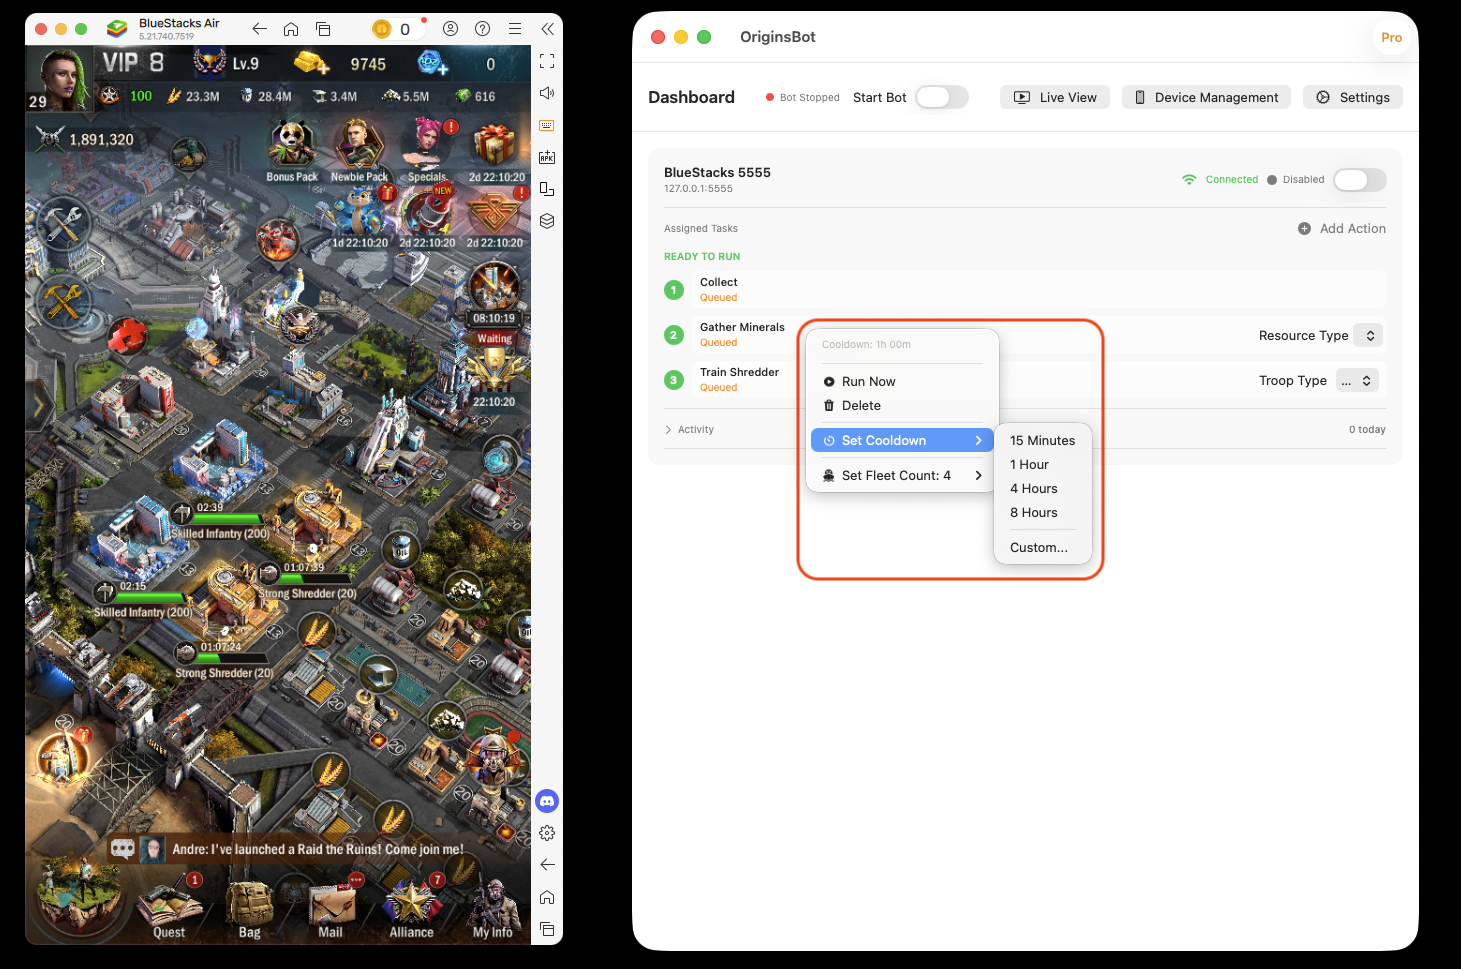Open BlueStacks help question mark
1461x969 pixels.
tap(483, 29)
